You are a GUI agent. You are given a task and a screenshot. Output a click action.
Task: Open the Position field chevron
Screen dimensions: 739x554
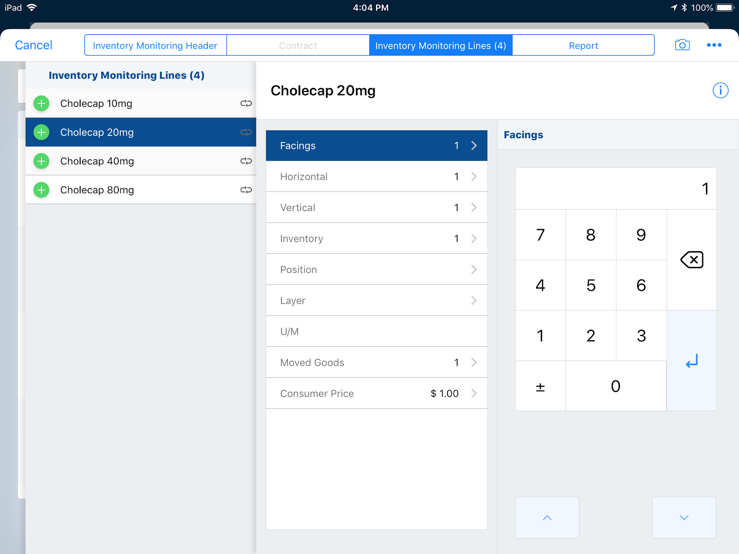[x=473, y=270]
